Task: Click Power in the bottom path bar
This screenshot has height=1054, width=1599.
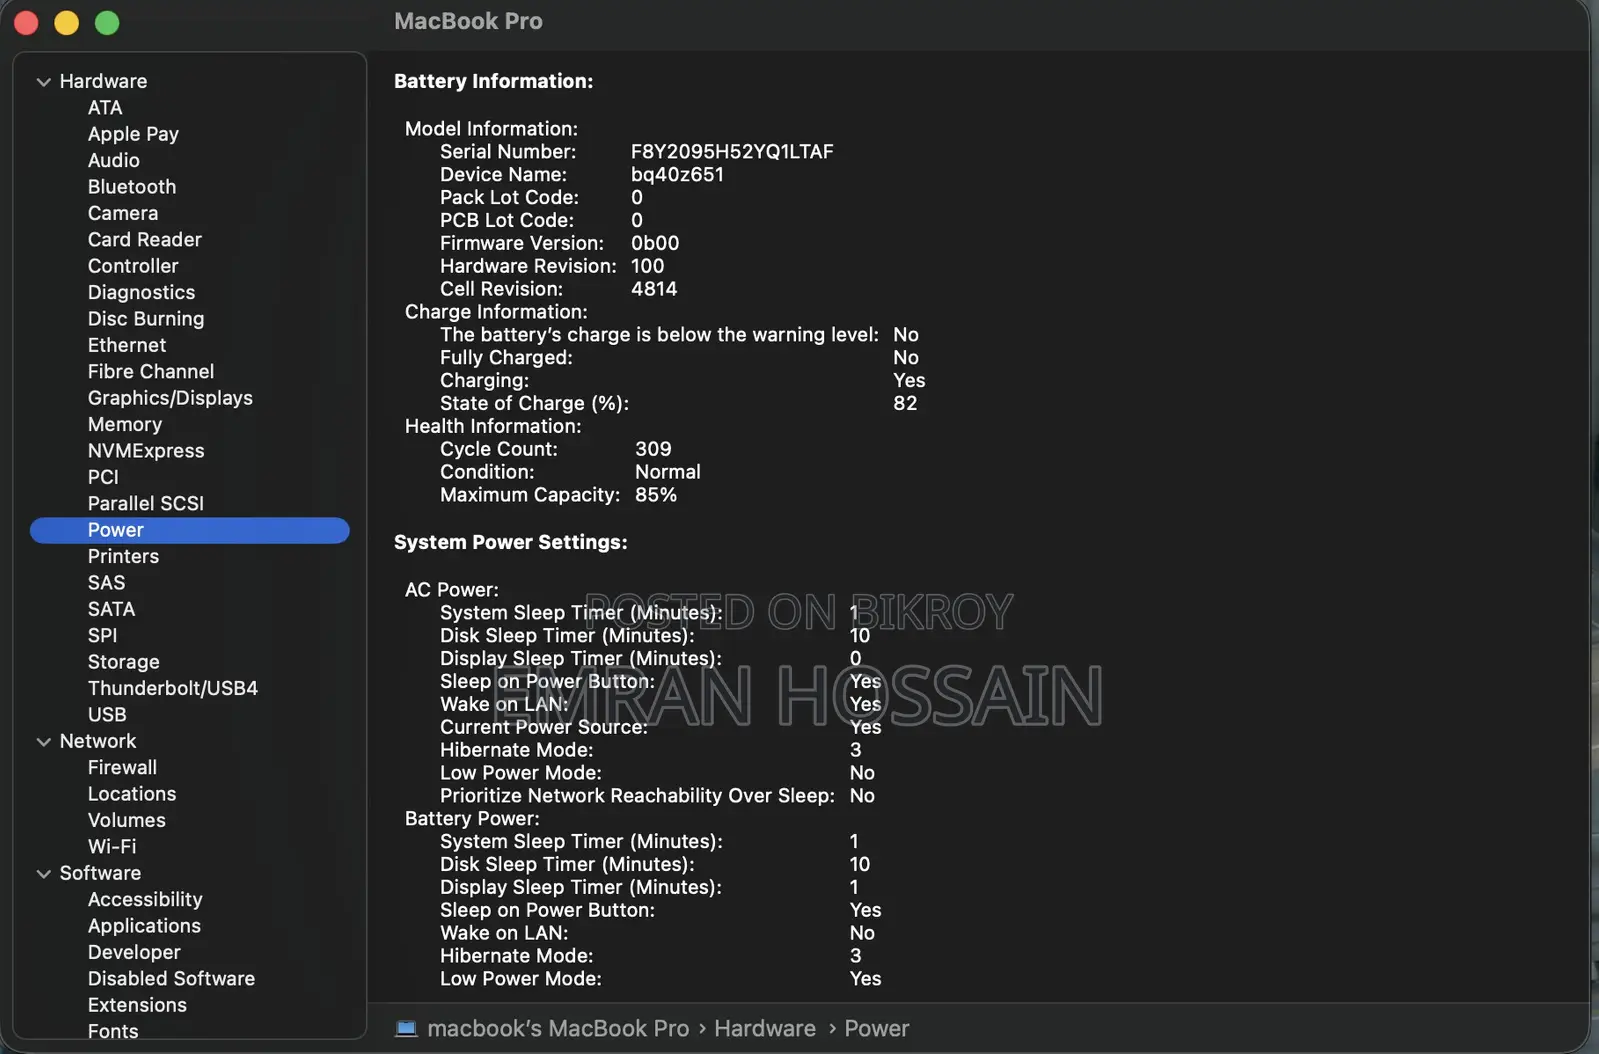Action: 877,1028
